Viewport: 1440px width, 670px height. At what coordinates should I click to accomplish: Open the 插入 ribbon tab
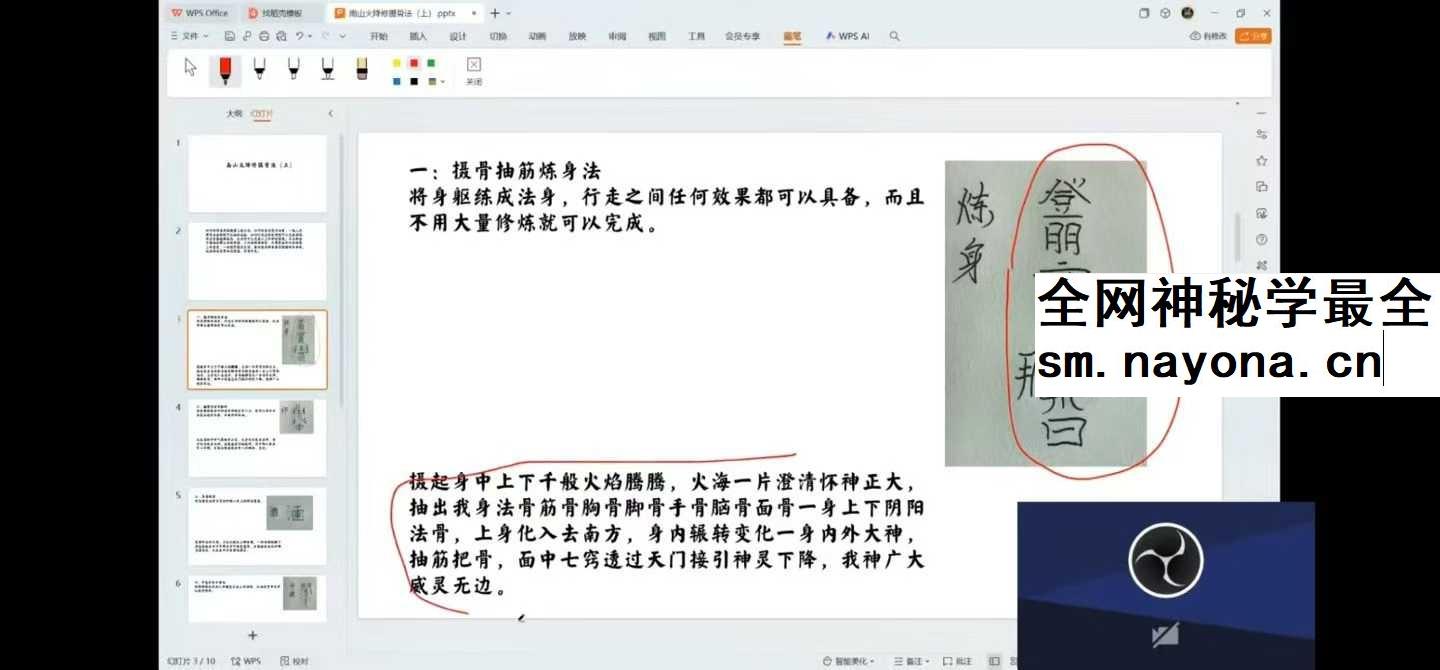418,36
